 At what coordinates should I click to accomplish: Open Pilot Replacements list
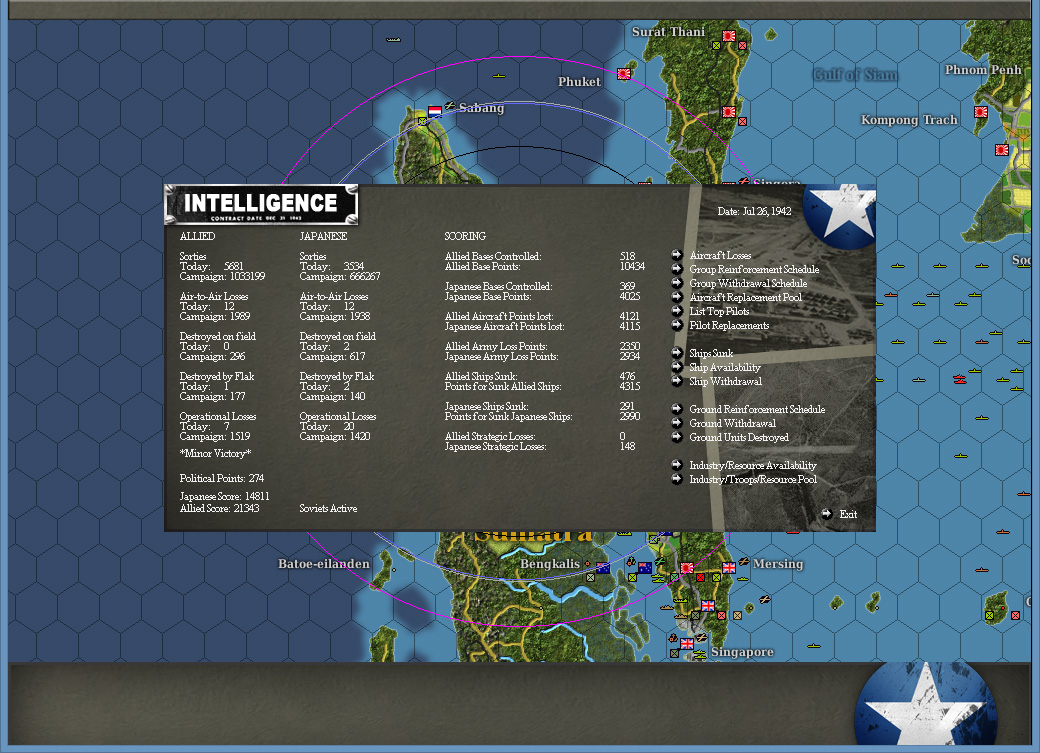[x=729, y=325]
